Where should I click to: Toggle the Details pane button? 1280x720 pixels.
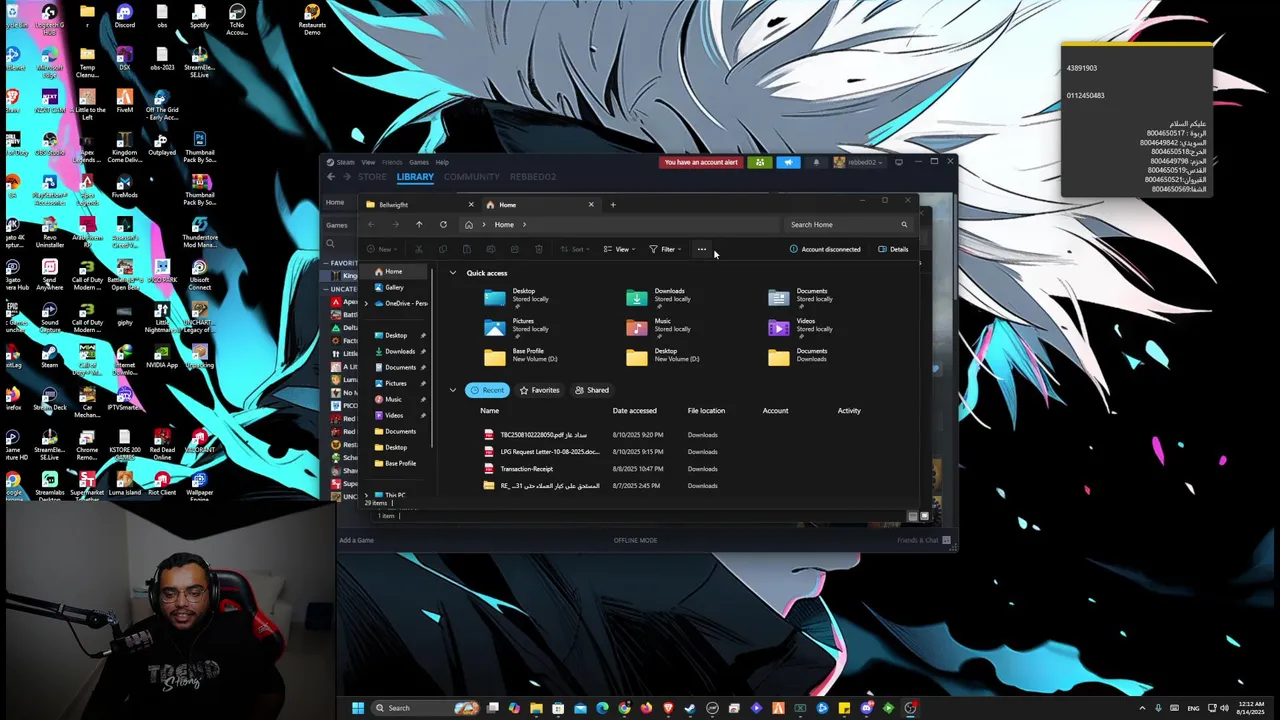tap(893, 249)
